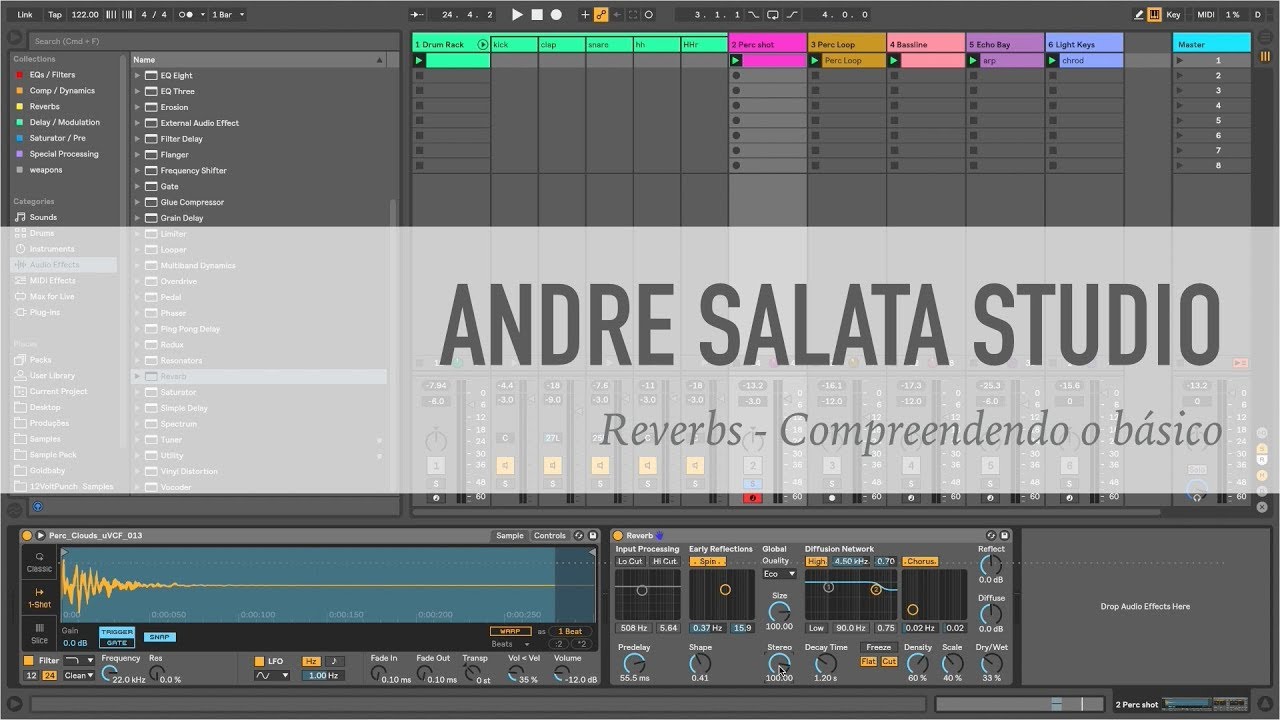Open the Sounds category in browser
This screenshot has height=720, width=1280.
coord(43,217)
